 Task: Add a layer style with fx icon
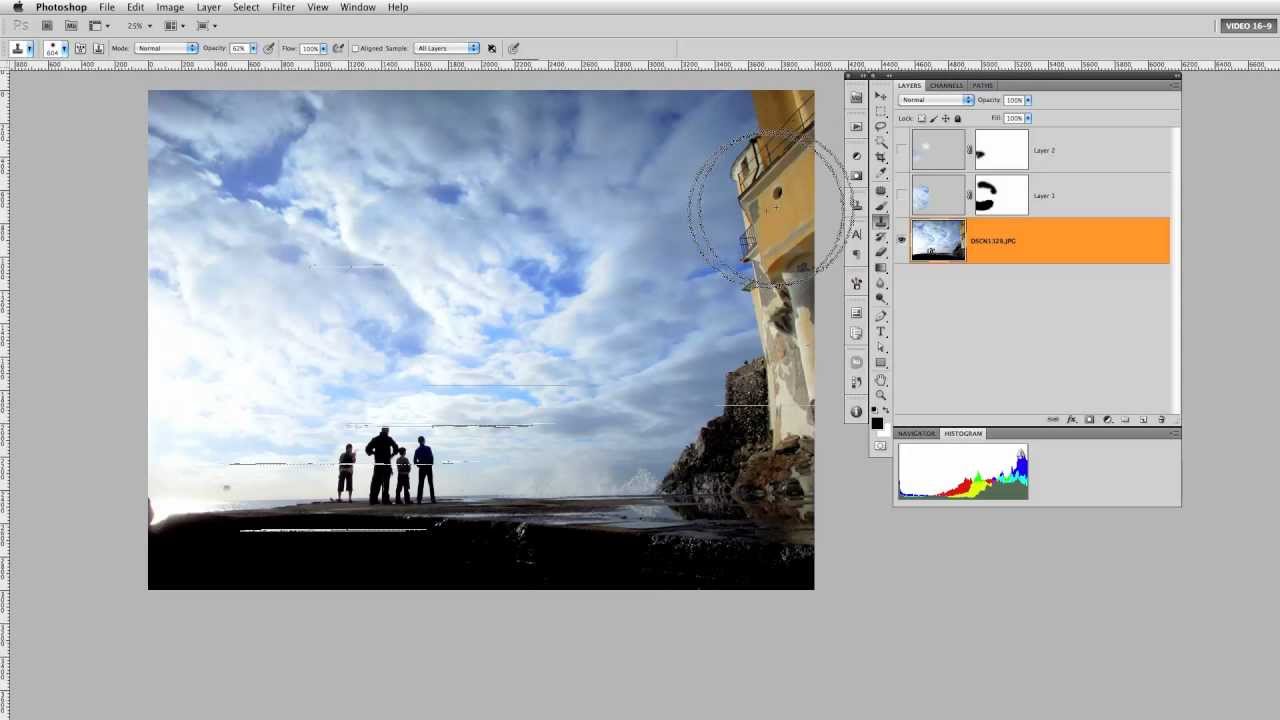click(1071, 419)
